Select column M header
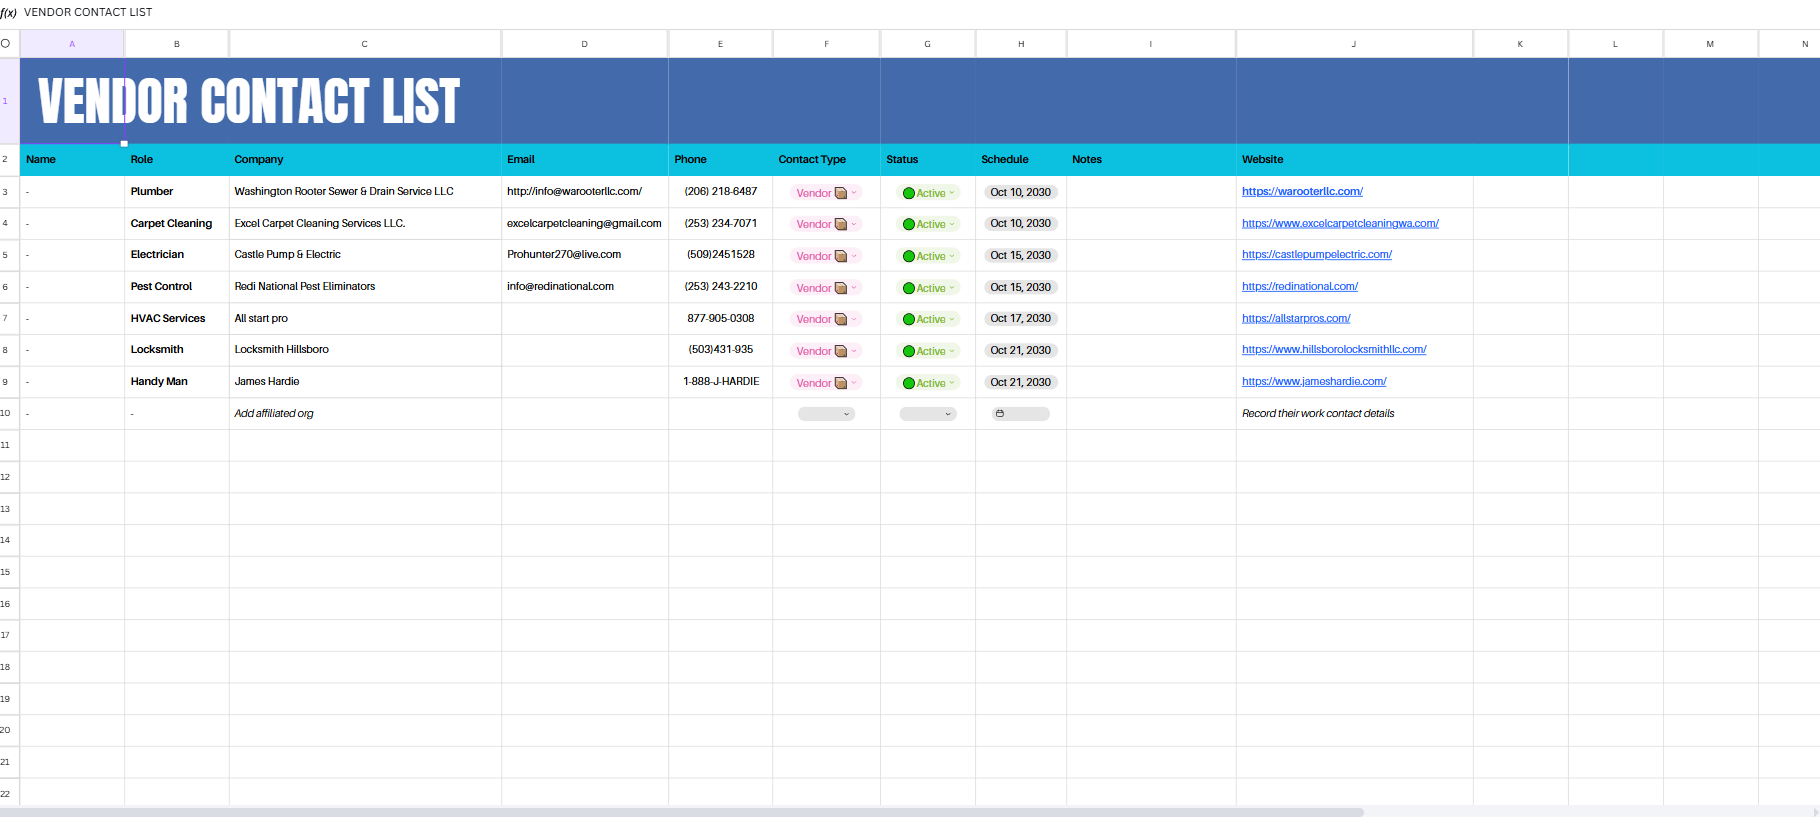 (x=1710, y=44)
